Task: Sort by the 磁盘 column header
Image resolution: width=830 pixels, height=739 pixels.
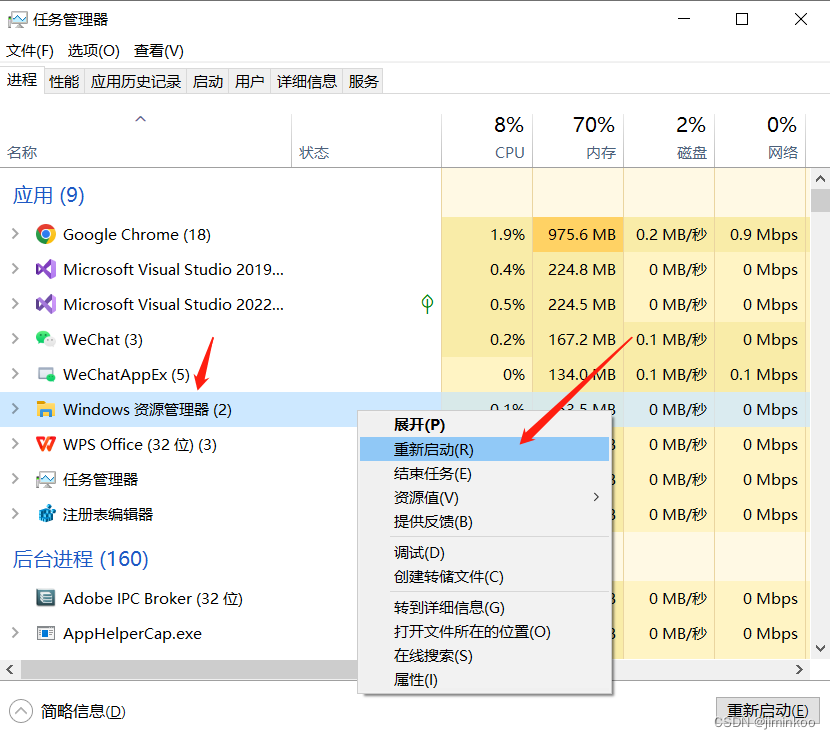Action: point(669,141)
